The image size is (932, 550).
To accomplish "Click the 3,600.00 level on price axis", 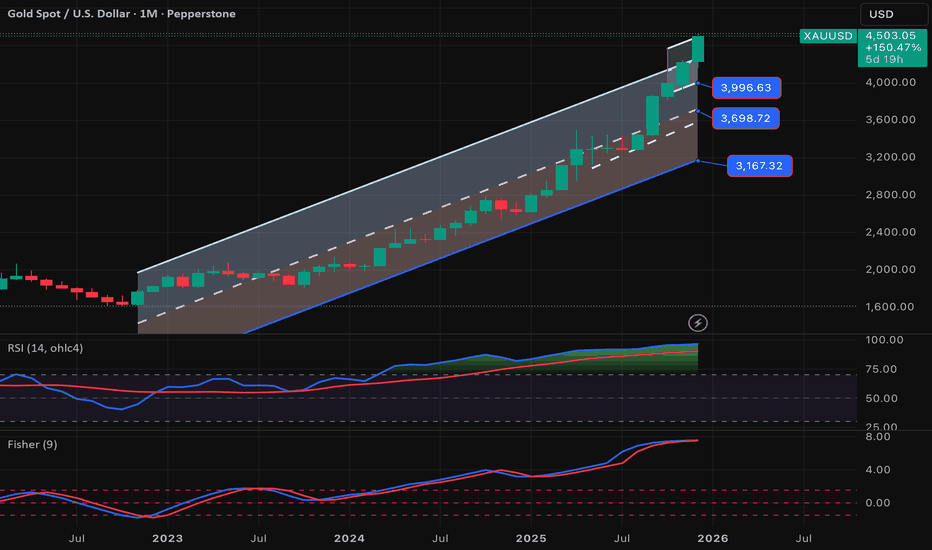I will pyautogui.click(x=891, y=120).
